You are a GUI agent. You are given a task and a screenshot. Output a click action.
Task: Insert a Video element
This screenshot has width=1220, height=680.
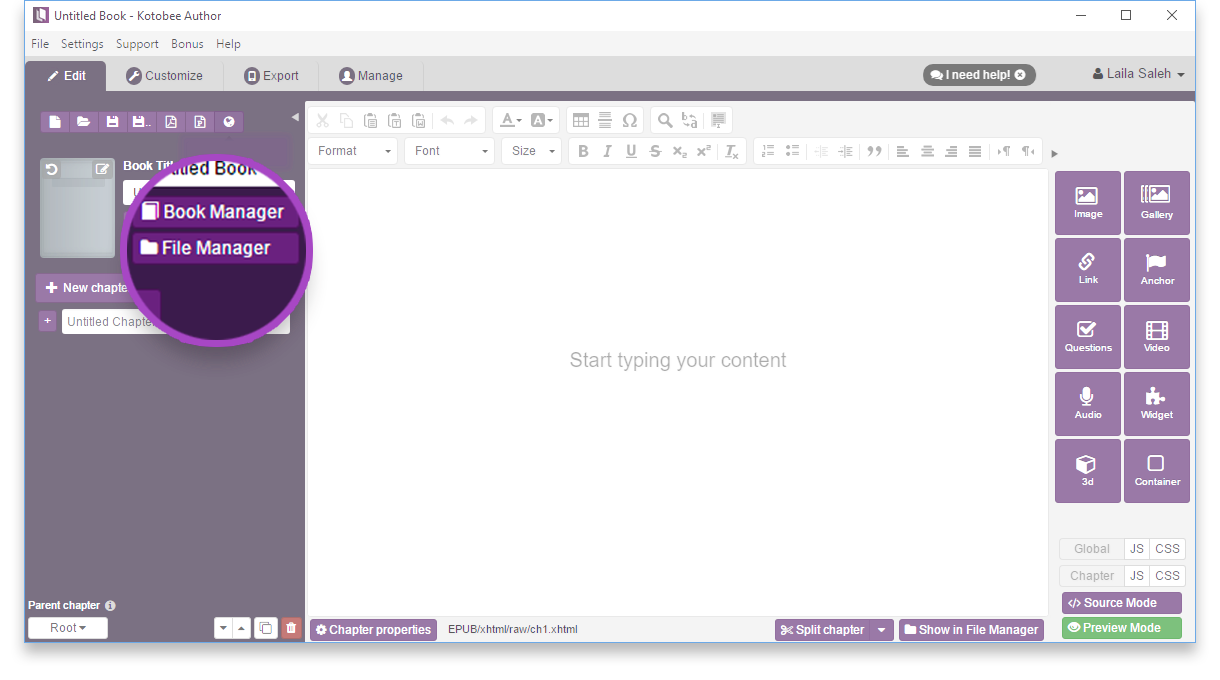(1156, 337)
